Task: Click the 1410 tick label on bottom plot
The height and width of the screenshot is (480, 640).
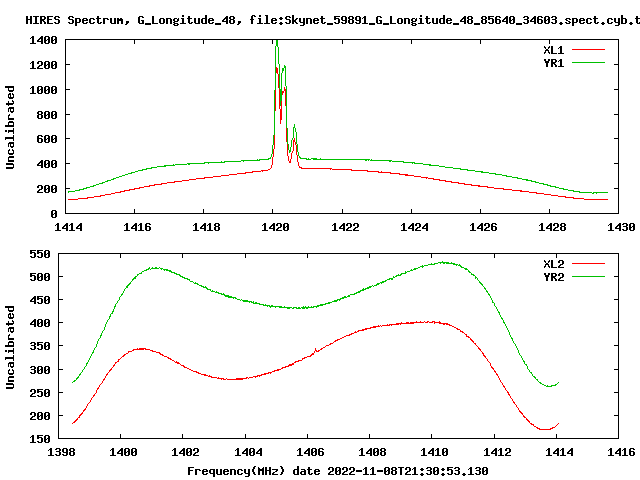Action: (434, 452)
